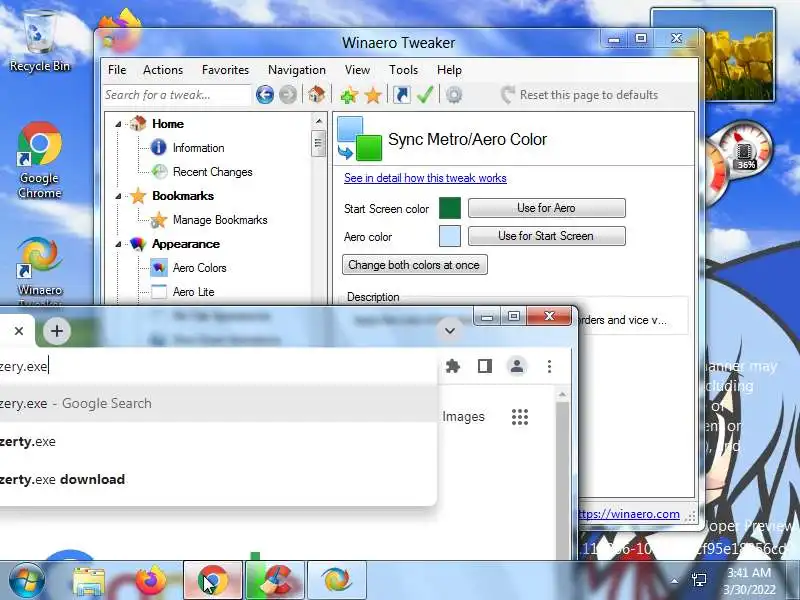Open a new Chrome tab with plus button
Image resolution: width=800 pixels, height=600 pixels.
click(x=57, y=331)
